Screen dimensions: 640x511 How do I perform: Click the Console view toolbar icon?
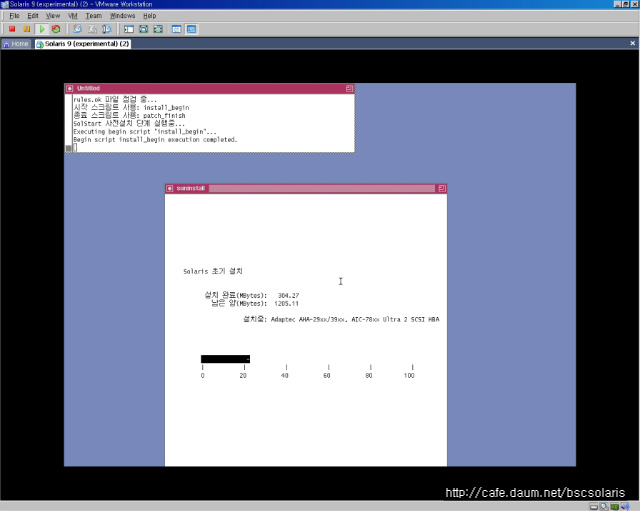pos(191,29)
